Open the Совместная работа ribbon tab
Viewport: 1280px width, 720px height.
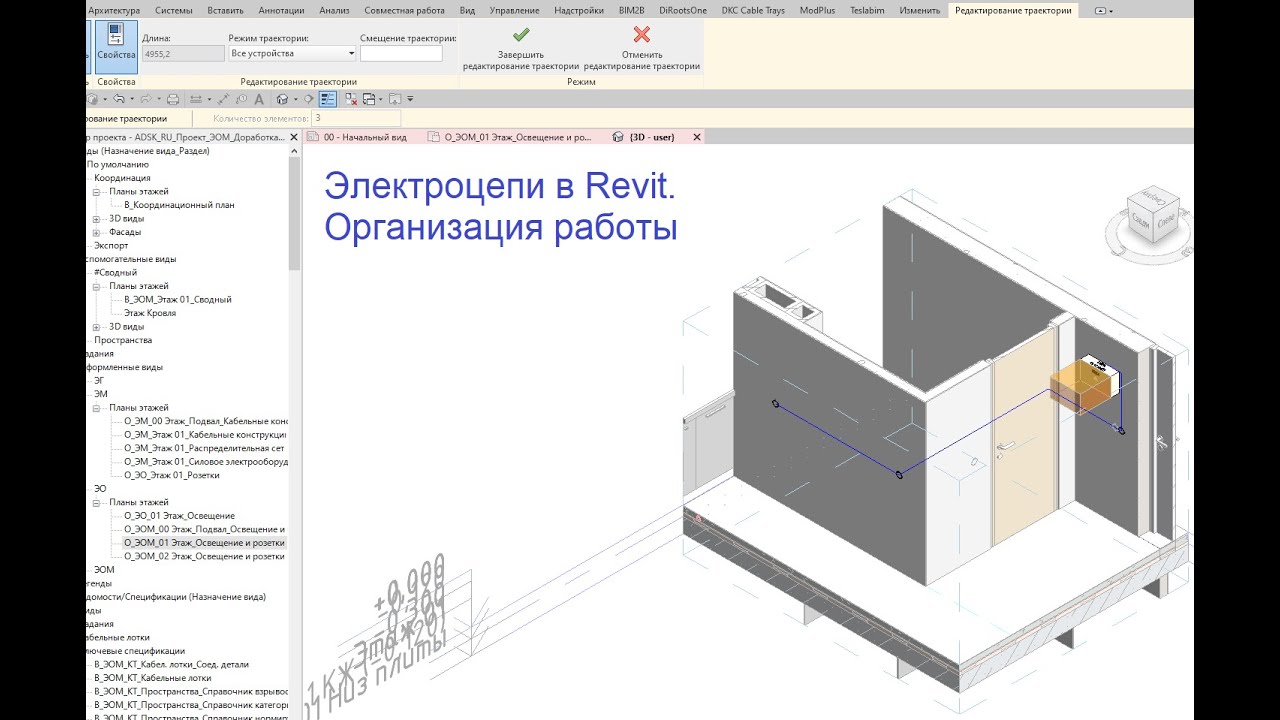tap(404, 10)
